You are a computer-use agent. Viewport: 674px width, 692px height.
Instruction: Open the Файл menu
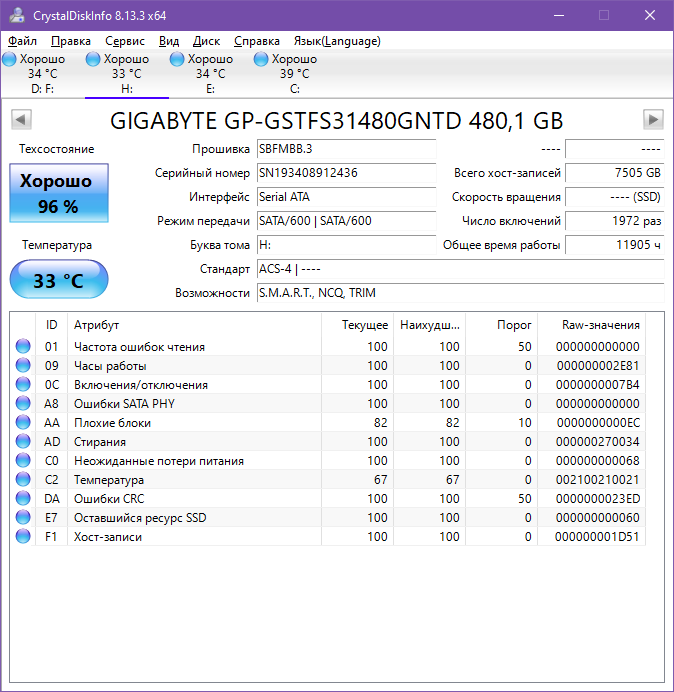coord(22,41)
